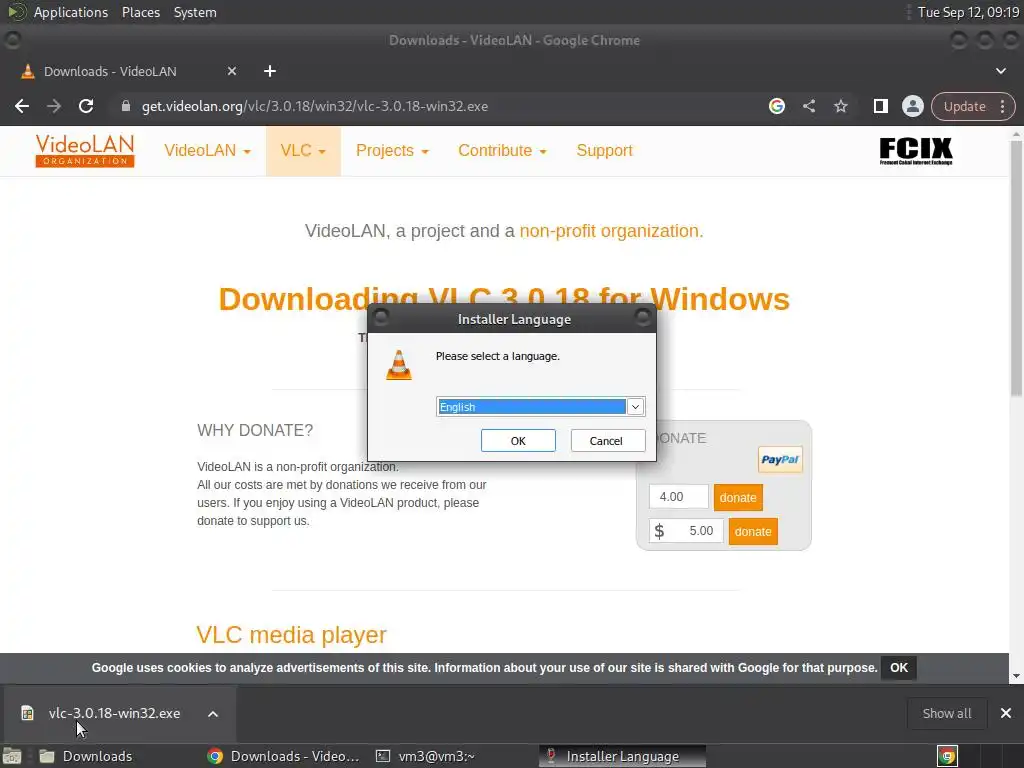Click Chrome tray icon in bottom panel
Screen dimensions: 1024x768
[947, 756]
